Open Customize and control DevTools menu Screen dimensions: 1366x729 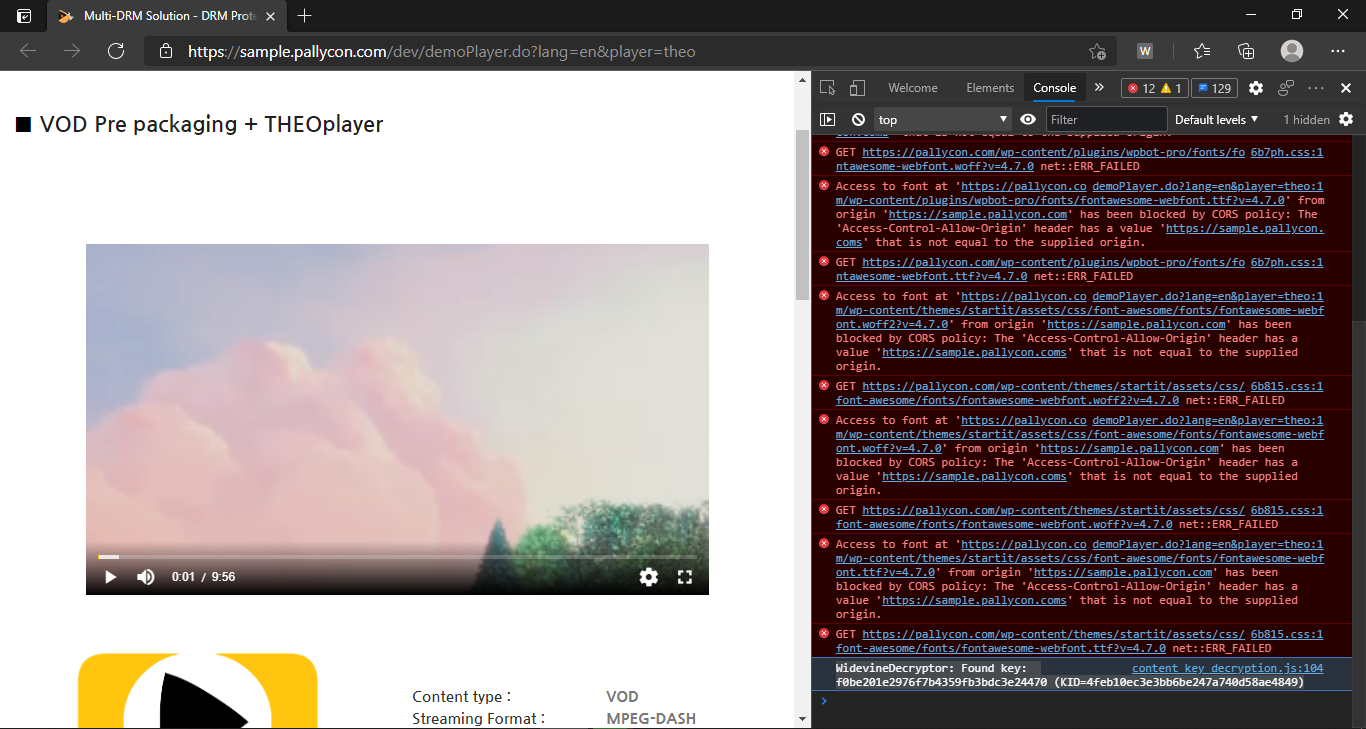[1316, 88]
